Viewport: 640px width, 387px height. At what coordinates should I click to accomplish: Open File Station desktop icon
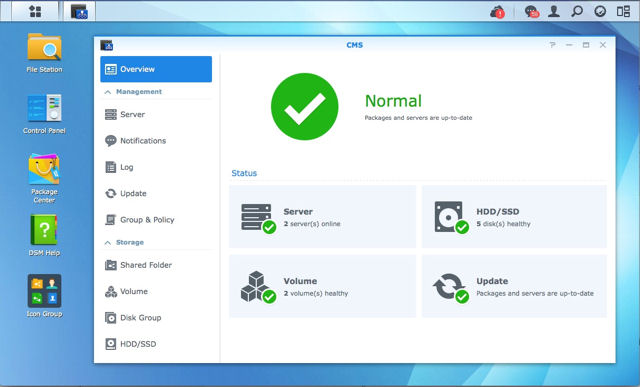[44, 53]
